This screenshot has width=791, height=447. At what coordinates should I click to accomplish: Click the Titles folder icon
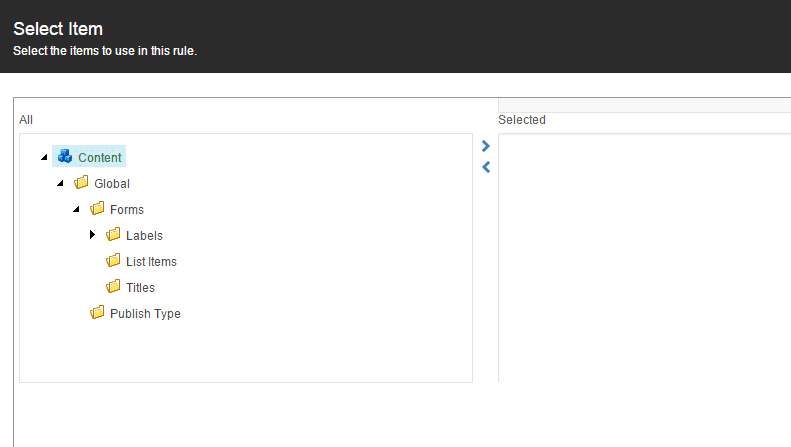[114, 287]
